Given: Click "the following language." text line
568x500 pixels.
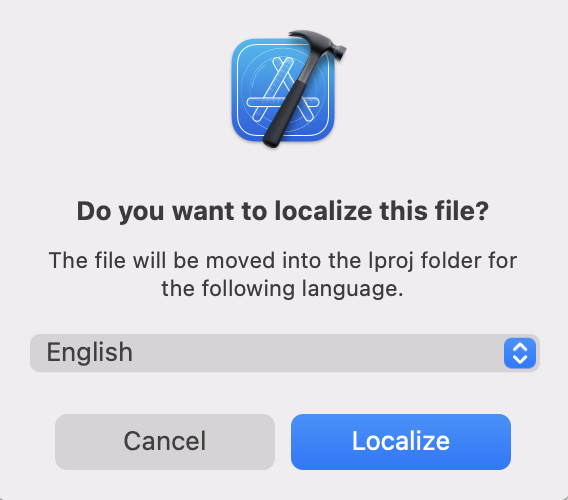Looking at the screenshot, I should [x=282, y=289].
